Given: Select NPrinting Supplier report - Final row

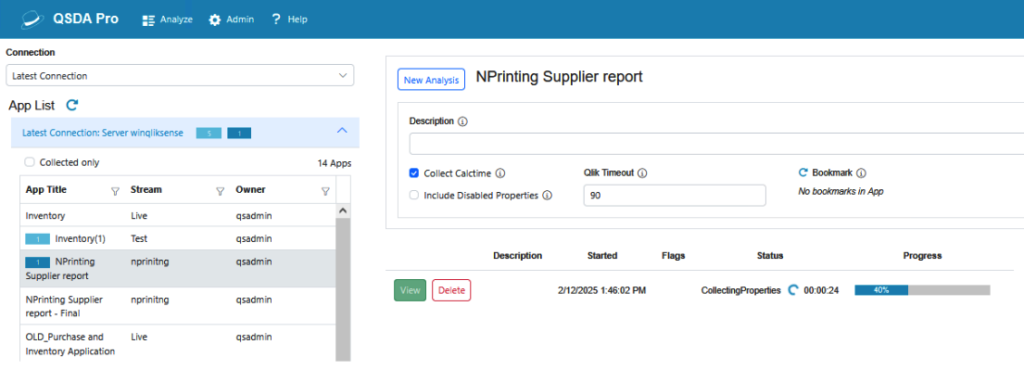Looking at the screenshot, I should click(x=178, y=306).
